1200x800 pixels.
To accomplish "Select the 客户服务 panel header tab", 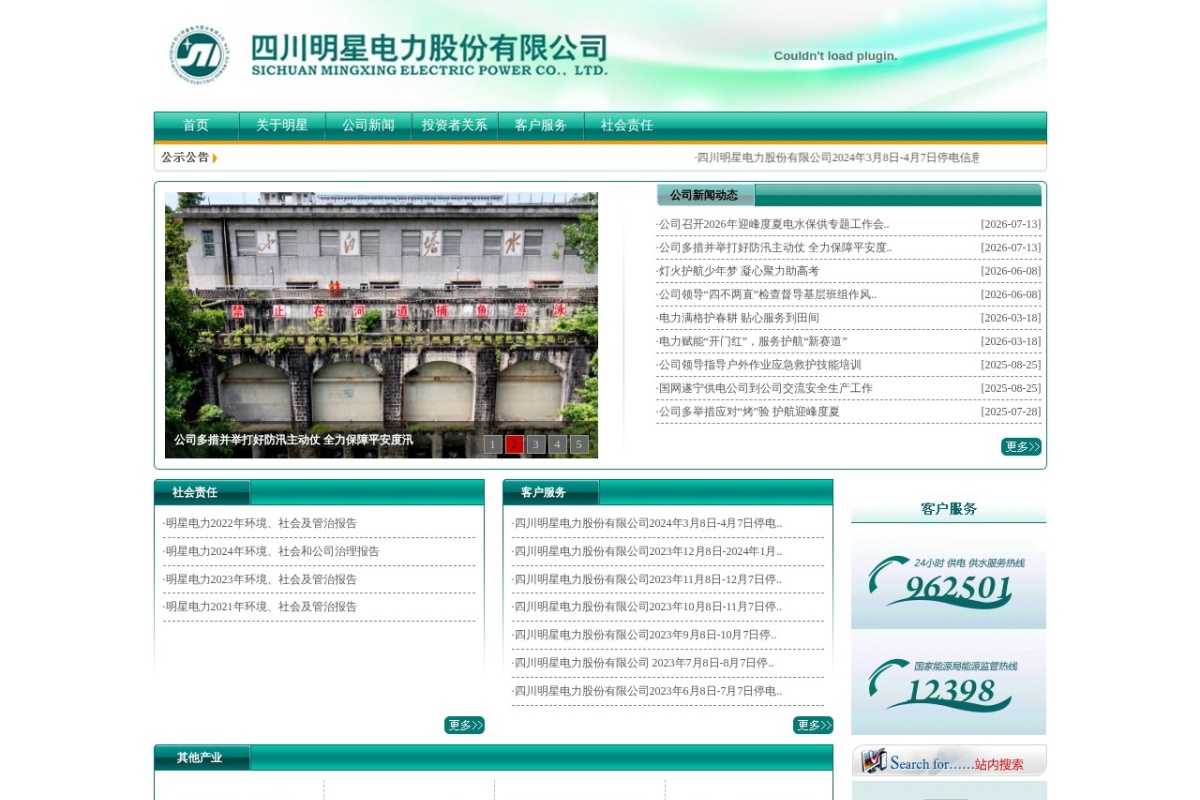I will click(551, 492).
